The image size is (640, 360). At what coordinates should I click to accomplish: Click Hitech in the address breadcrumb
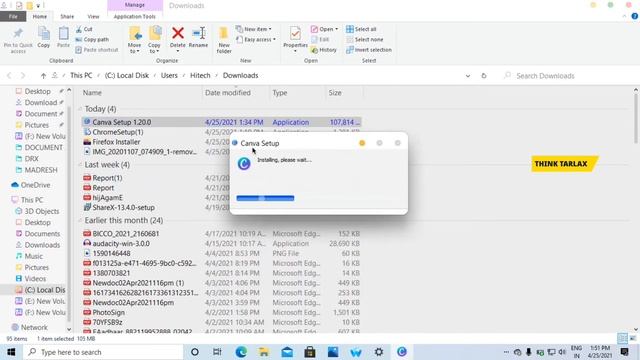(200, 76)
